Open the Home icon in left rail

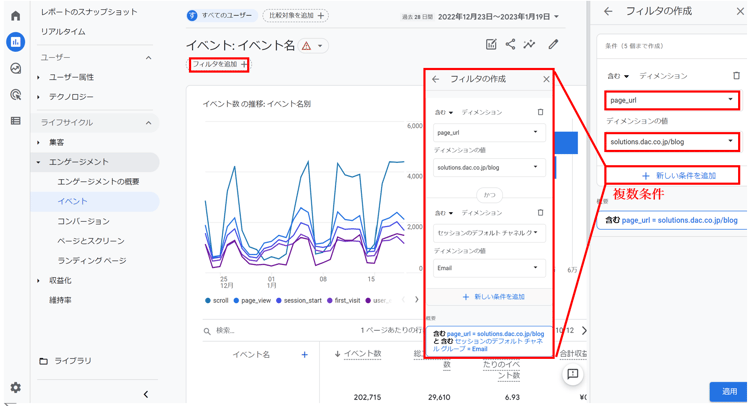click(x=15, y=16)
